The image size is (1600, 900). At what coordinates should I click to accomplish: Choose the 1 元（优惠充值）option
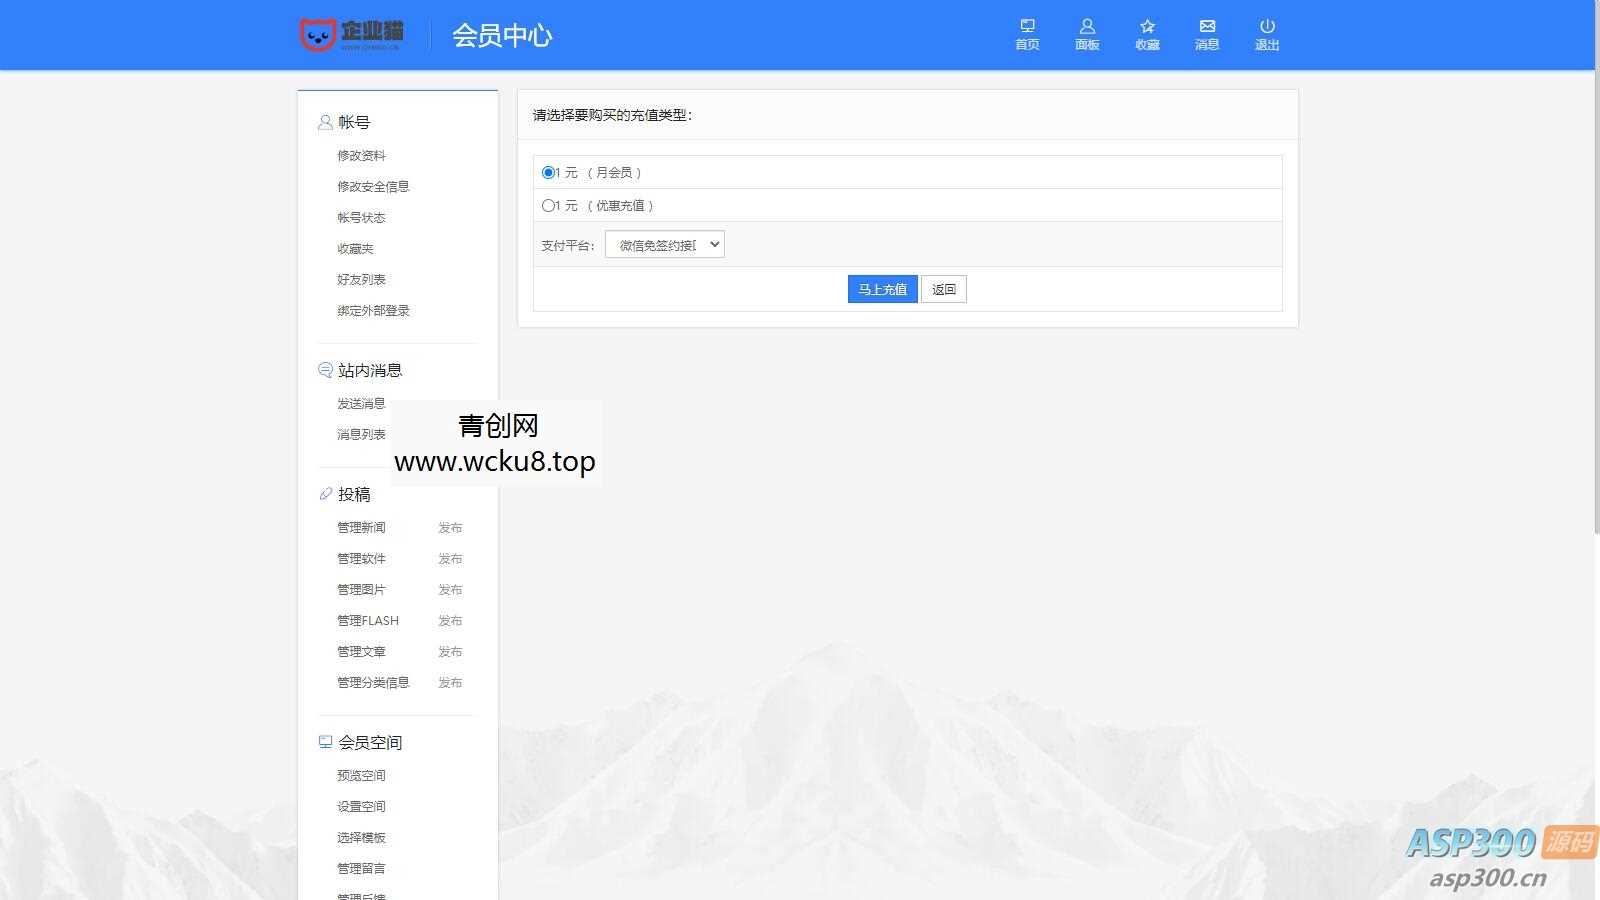(547, 205)
